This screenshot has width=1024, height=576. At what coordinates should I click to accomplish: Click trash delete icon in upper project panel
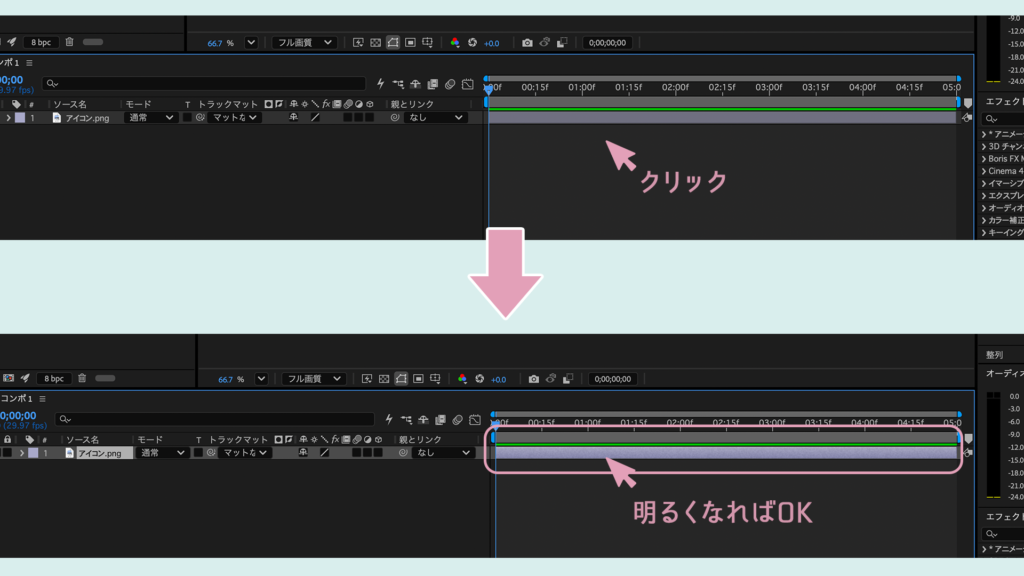[69, 42]
